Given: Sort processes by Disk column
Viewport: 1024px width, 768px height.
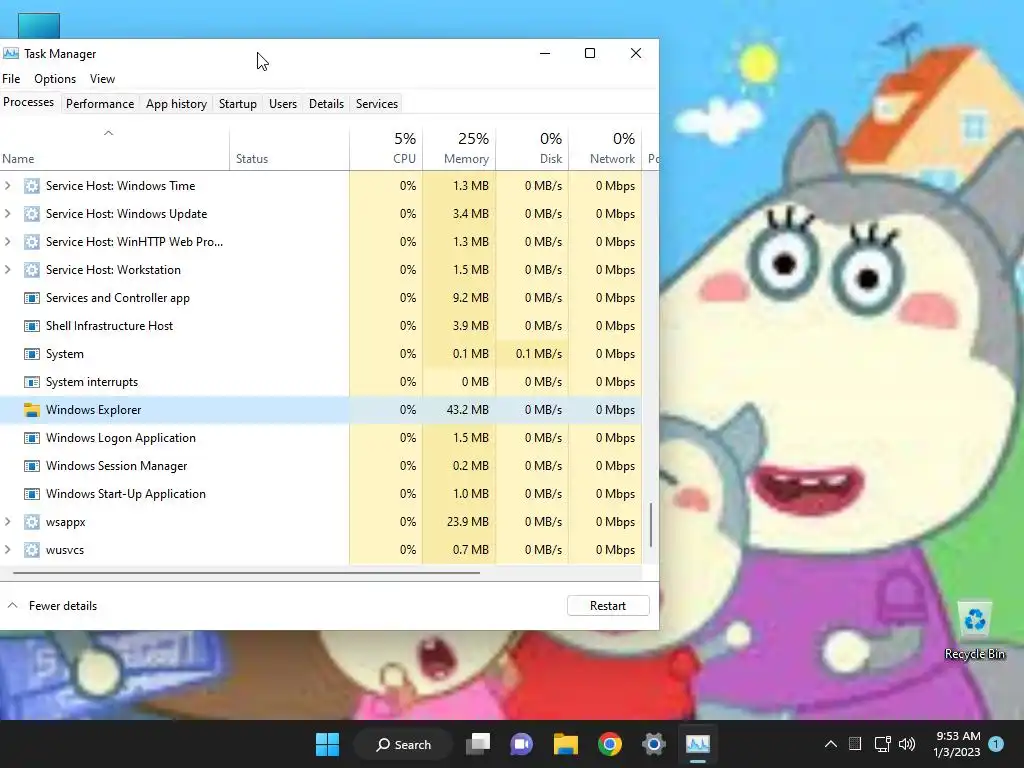Looking at the screenshot, I should tap(532, 149).
